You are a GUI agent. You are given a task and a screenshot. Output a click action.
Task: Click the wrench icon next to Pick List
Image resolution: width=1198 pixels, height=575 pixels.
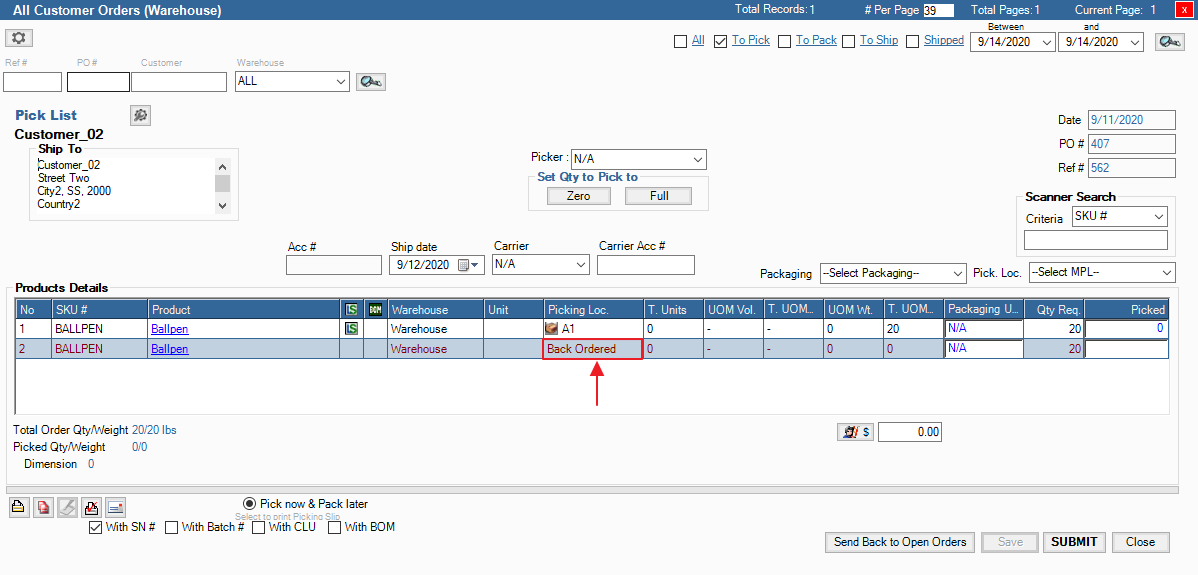click(141, 115)
